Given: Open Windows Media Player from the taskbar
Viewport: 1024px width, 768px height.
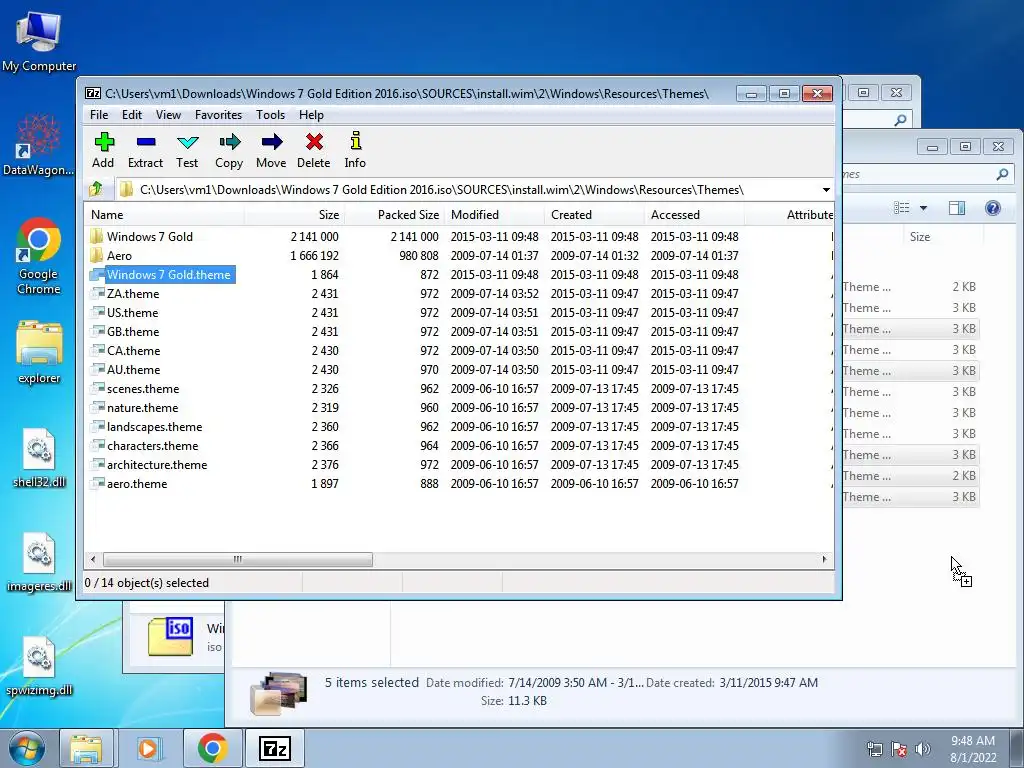Looking at the screenshot, I should pyautogui.click(x=148, y=748).
